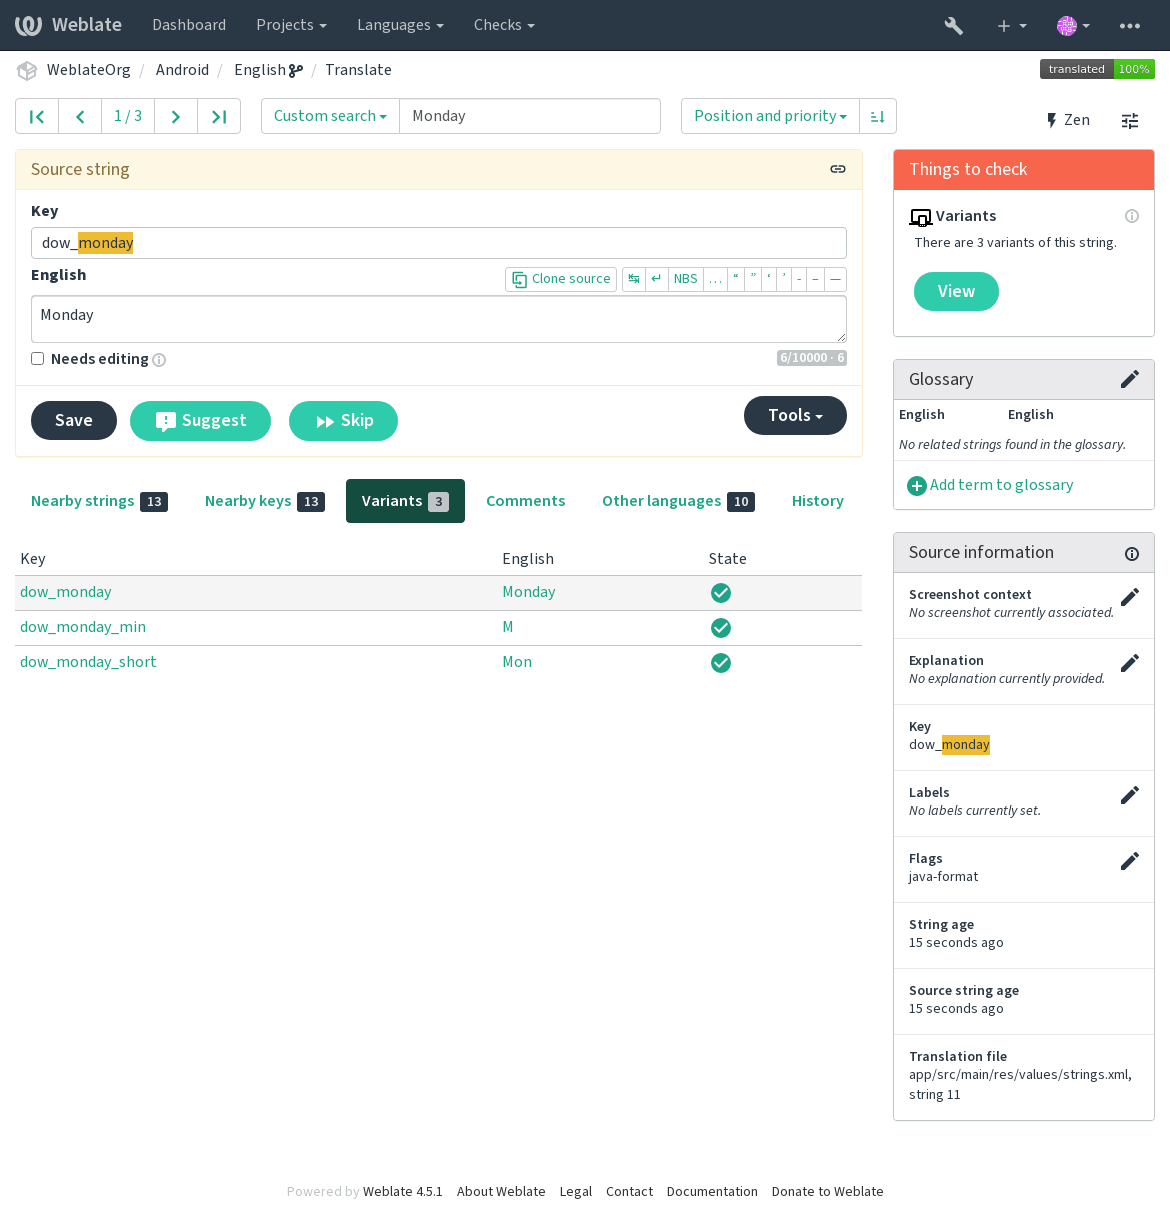Screen dimensions: 1170x1229
Task: Open the plus add-new menu
Action: click(1012, 25)
